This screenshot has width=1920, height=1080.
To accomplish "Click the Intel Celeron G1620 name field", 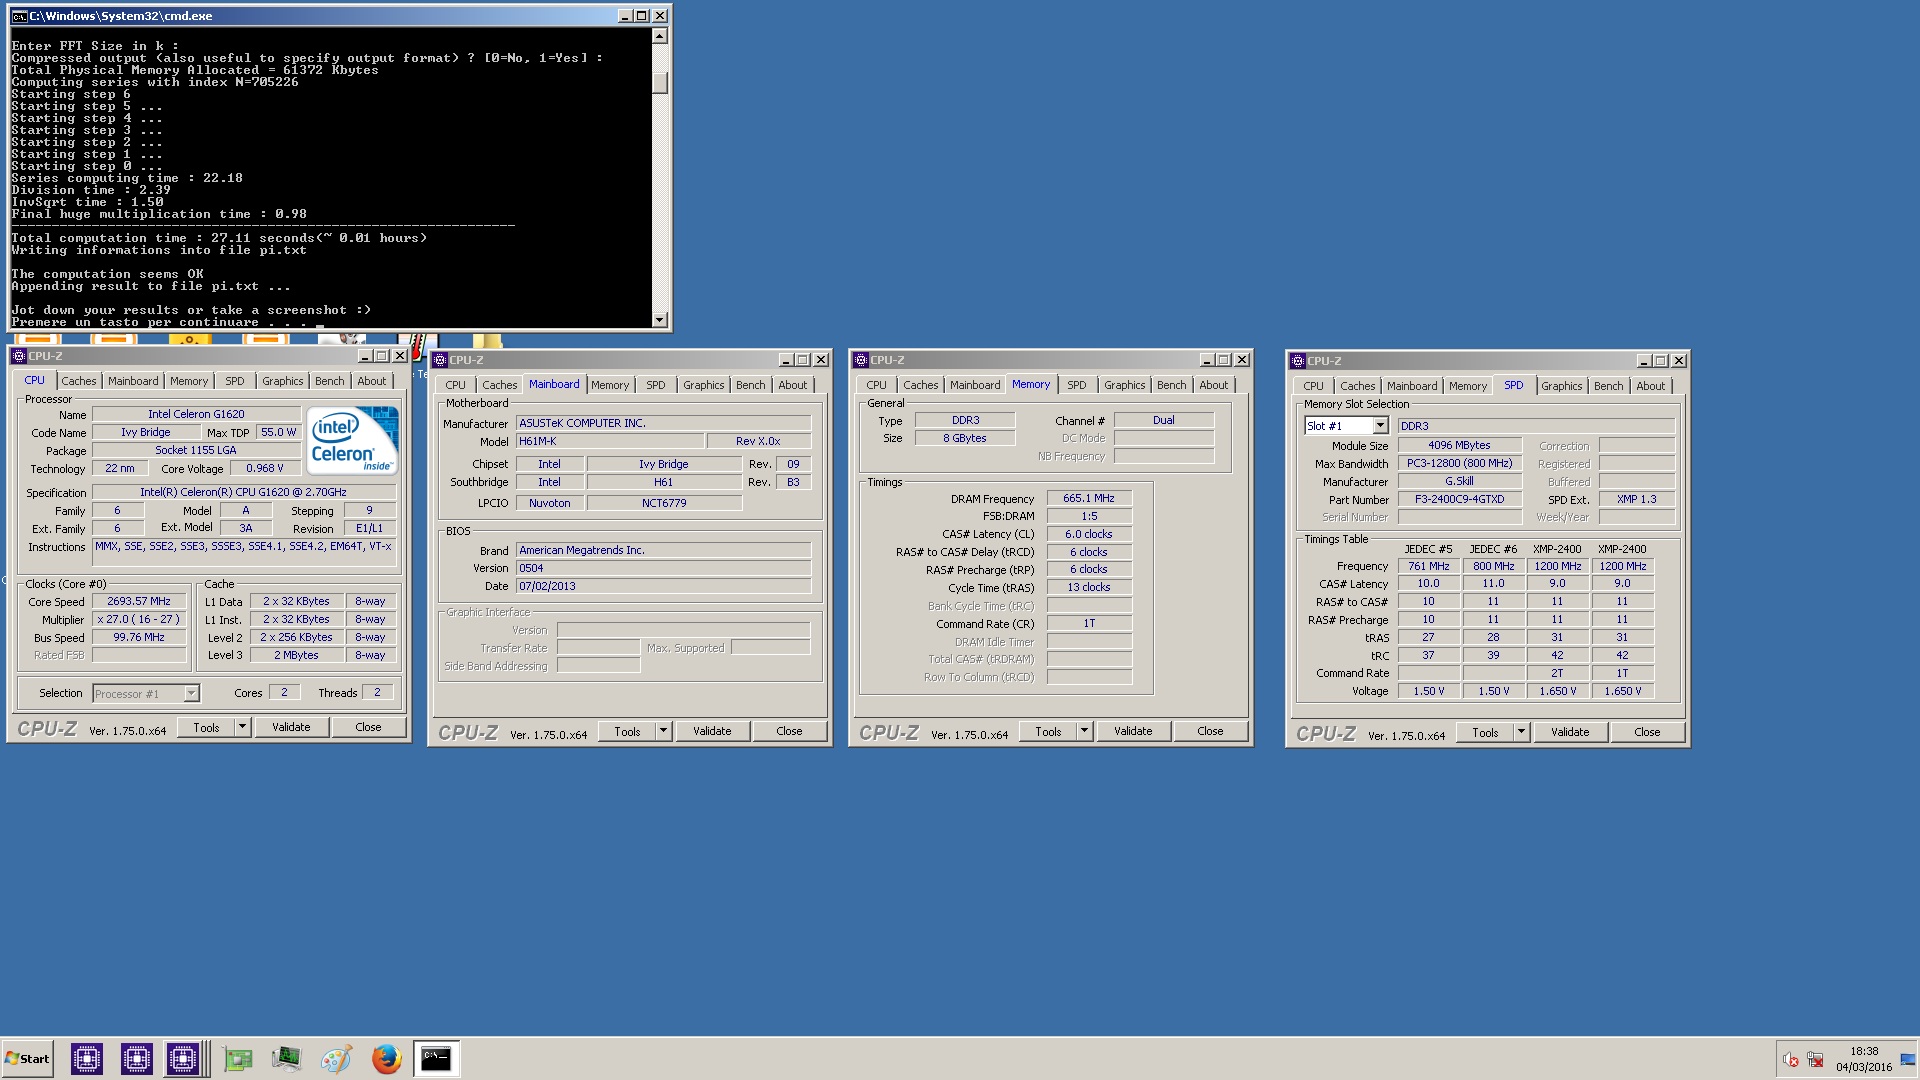I will [196, 414].
